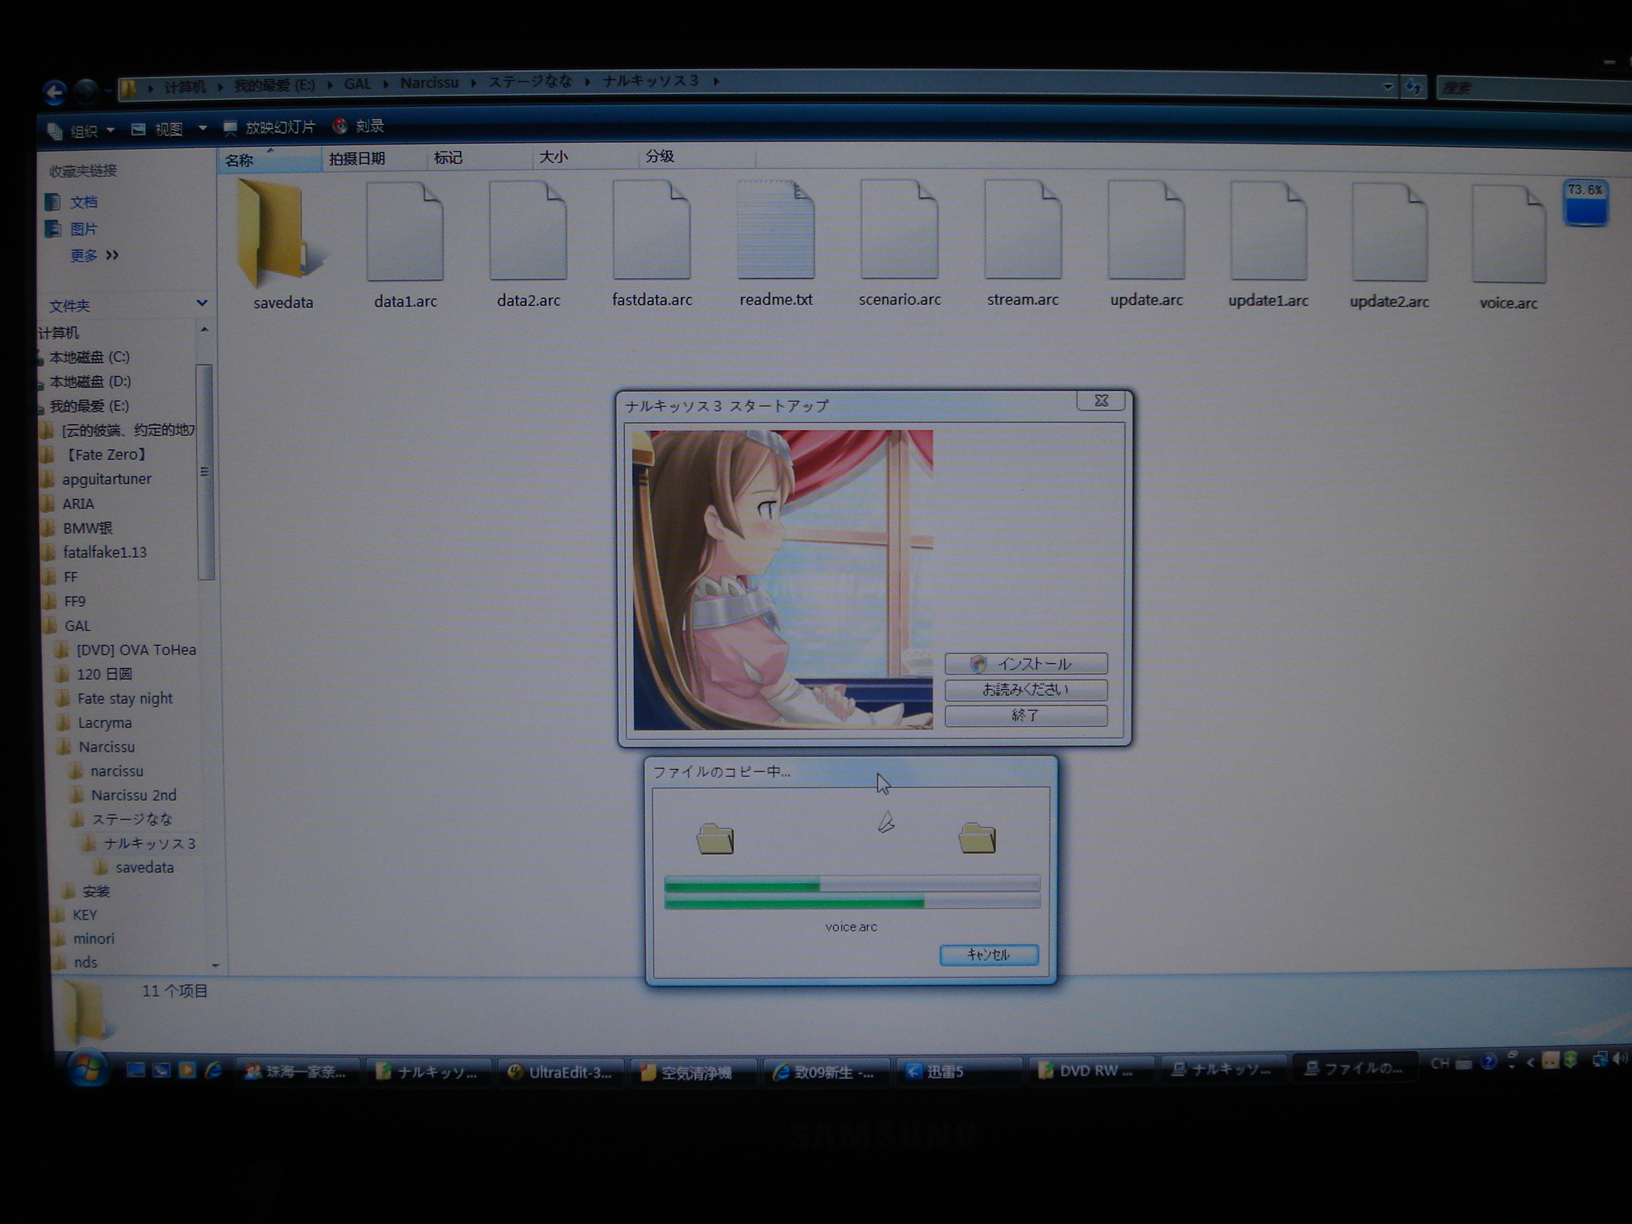Select 【Fate Zero】 folder in tree
The height and width of the screenshot is (1224, 1632).
(106, 455)
